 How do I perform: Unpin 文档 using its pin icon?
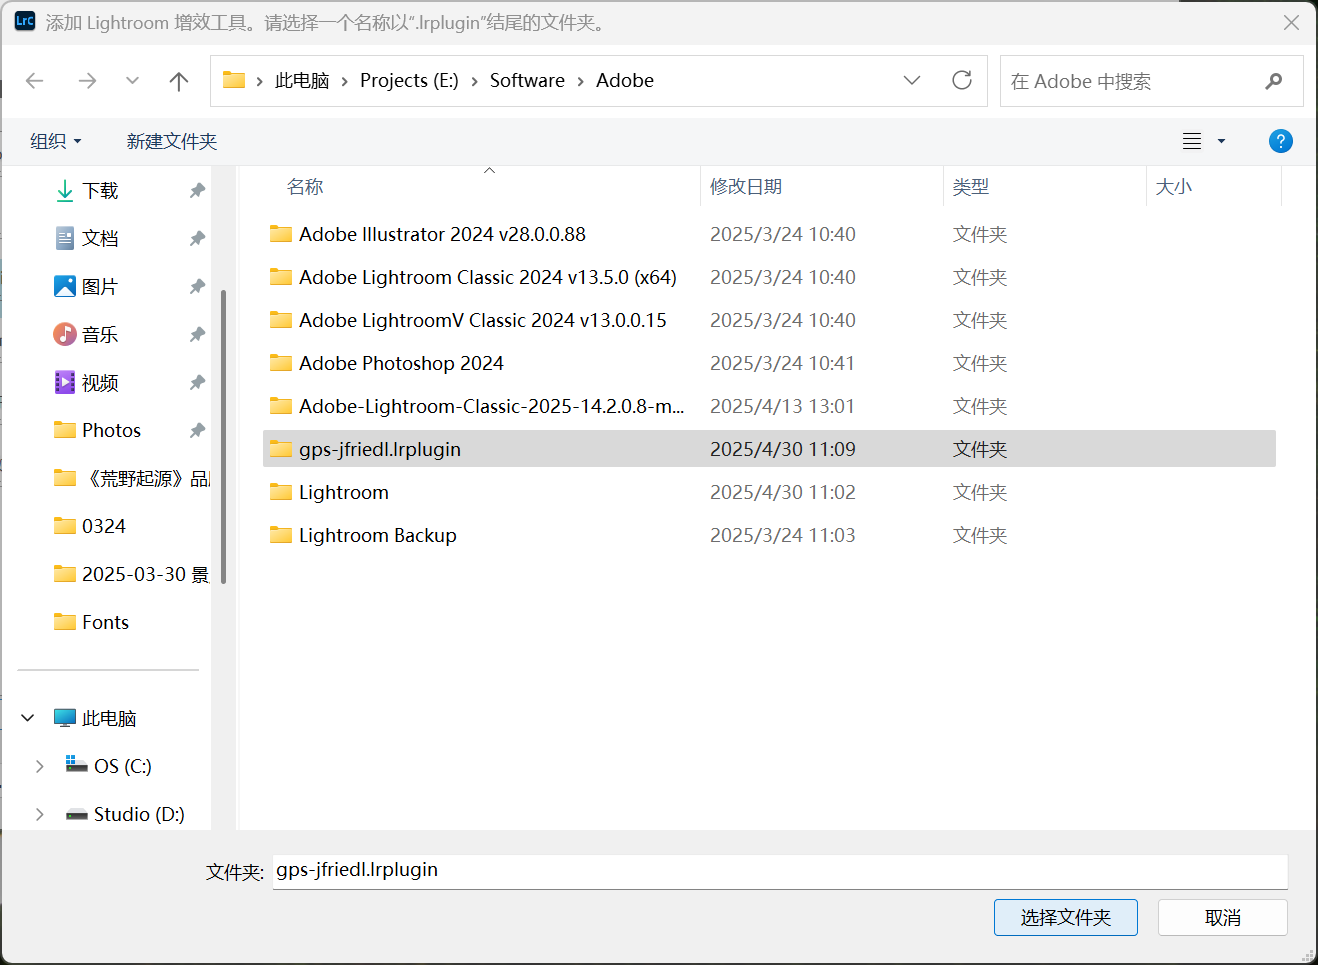coord(197,238)
